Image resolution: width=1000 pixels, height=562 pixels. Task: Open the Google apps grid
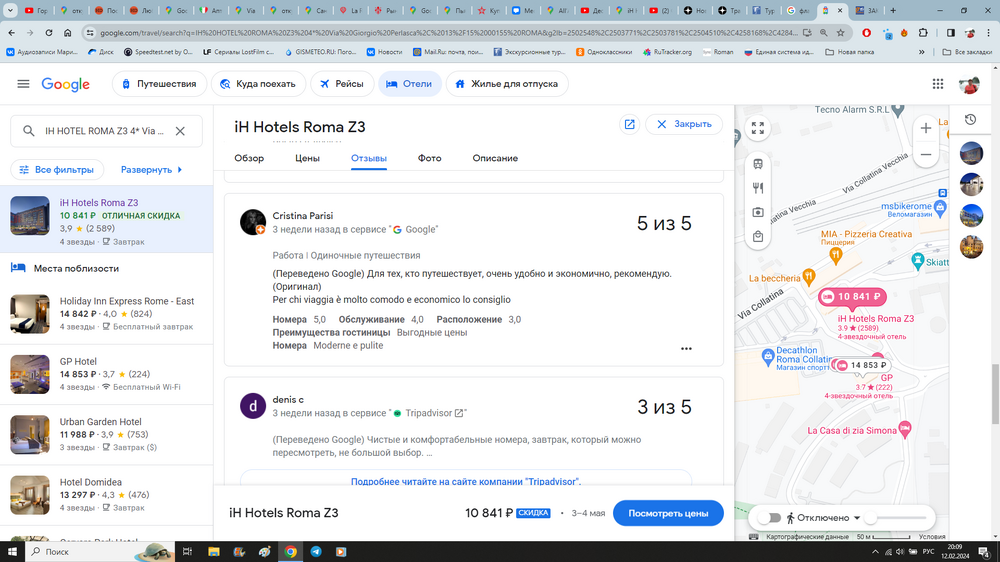tap(938, 84)
